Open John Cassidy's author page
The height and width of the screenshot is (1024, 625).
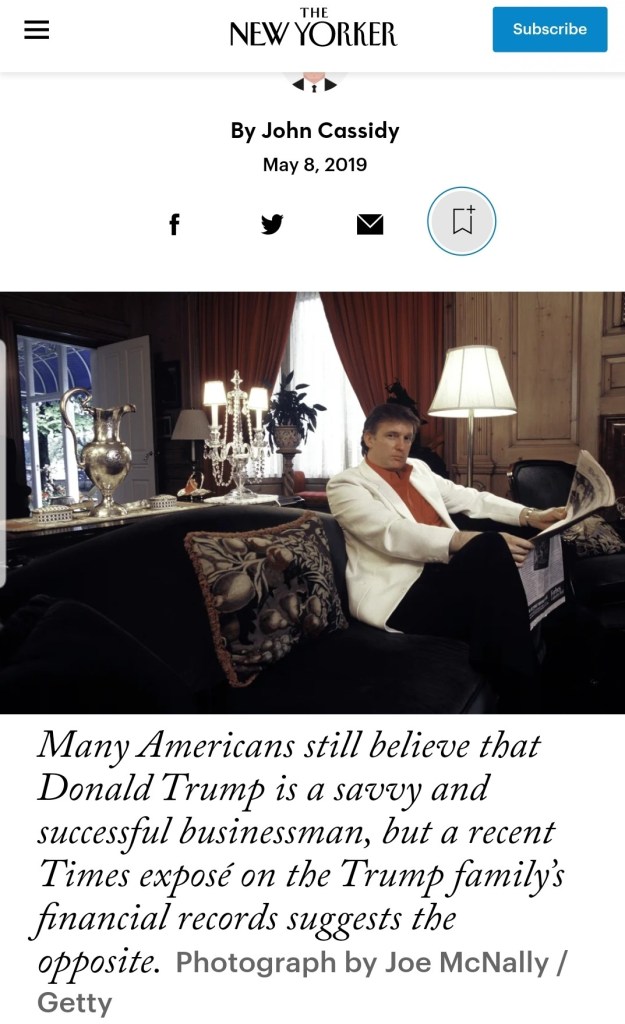point(330,130)
